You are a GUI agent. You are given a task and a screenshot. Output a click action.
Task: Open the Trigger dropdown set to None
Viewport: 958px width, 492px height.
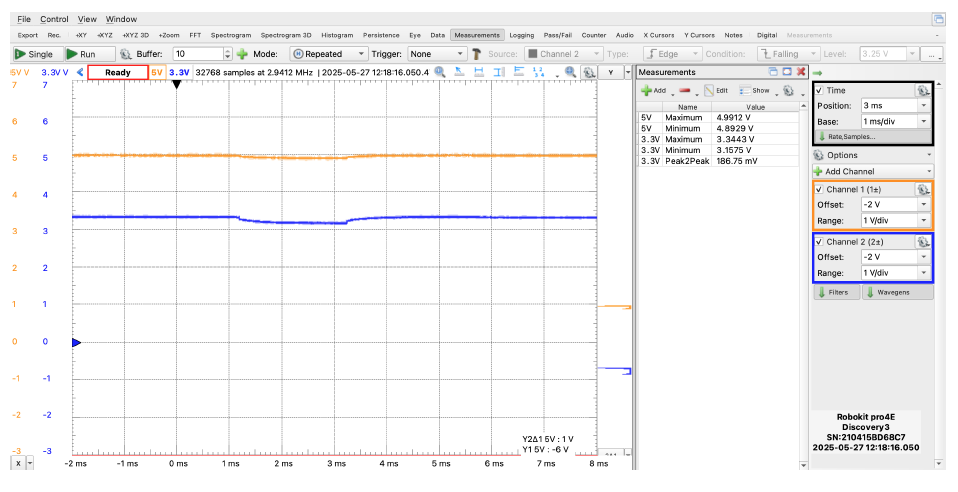click(x=436, y=54)
